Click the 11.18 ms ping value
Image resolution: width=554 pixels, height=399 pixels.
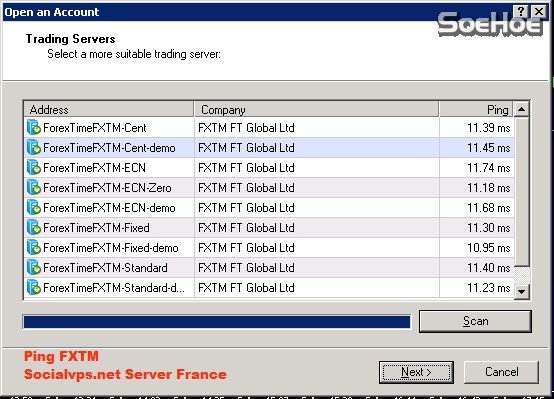tap(489, 188)
